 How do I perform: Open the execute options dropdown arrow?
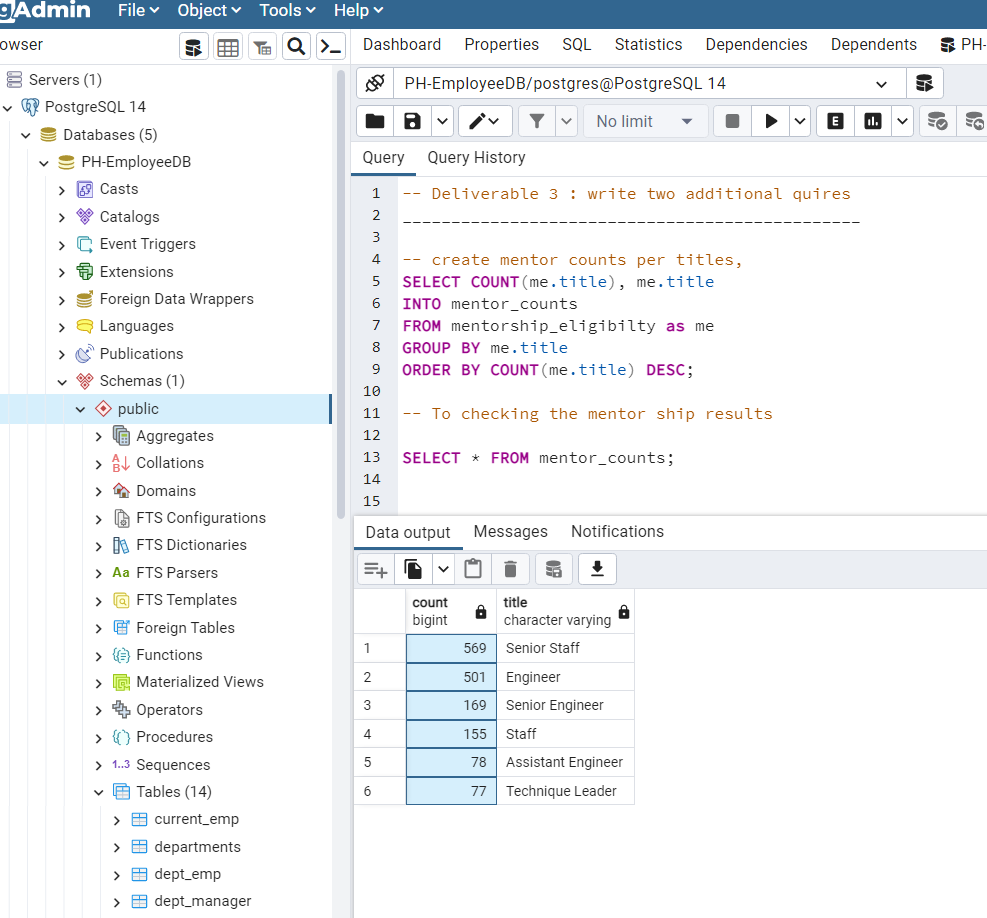pyautogui.click(x=799, y=121)
